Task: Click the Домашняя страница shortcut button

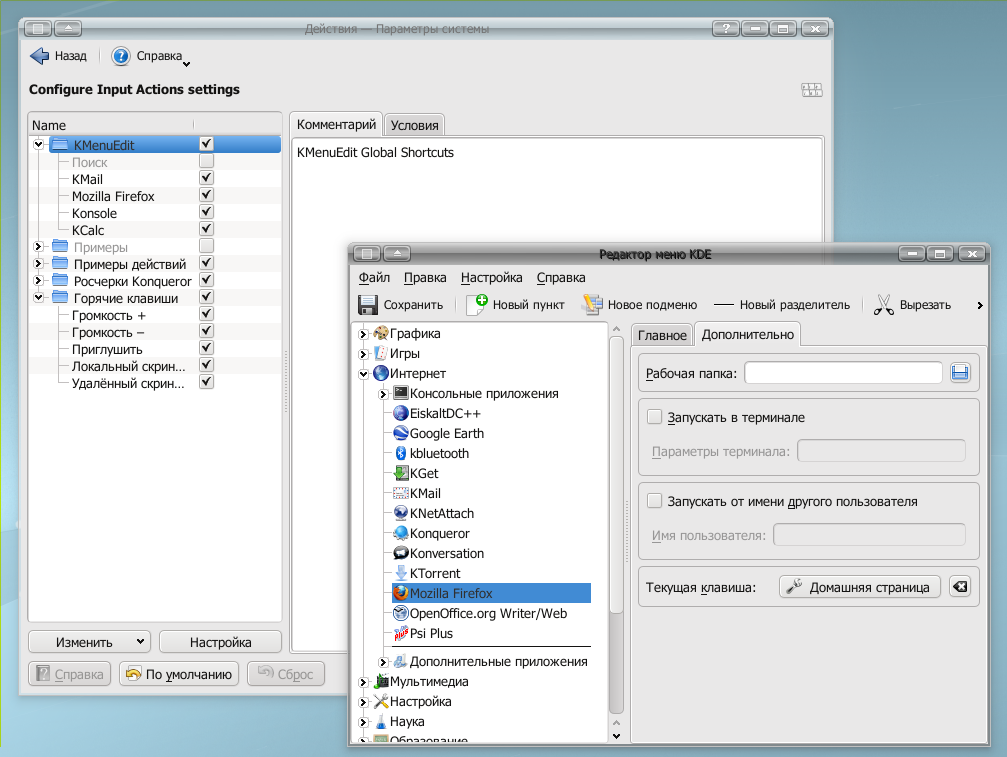Action: [x=860, y=587]
